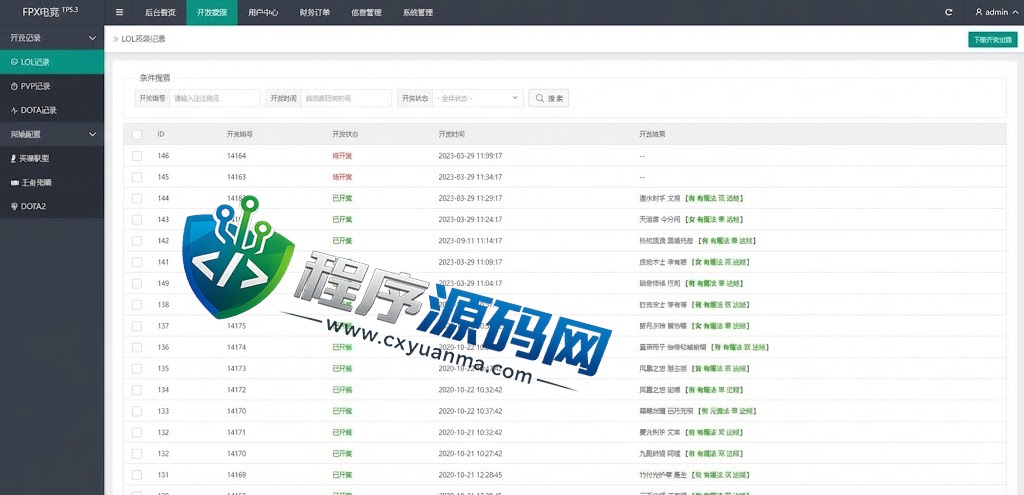Open the 后台首页 top tab

click(160, 12)
